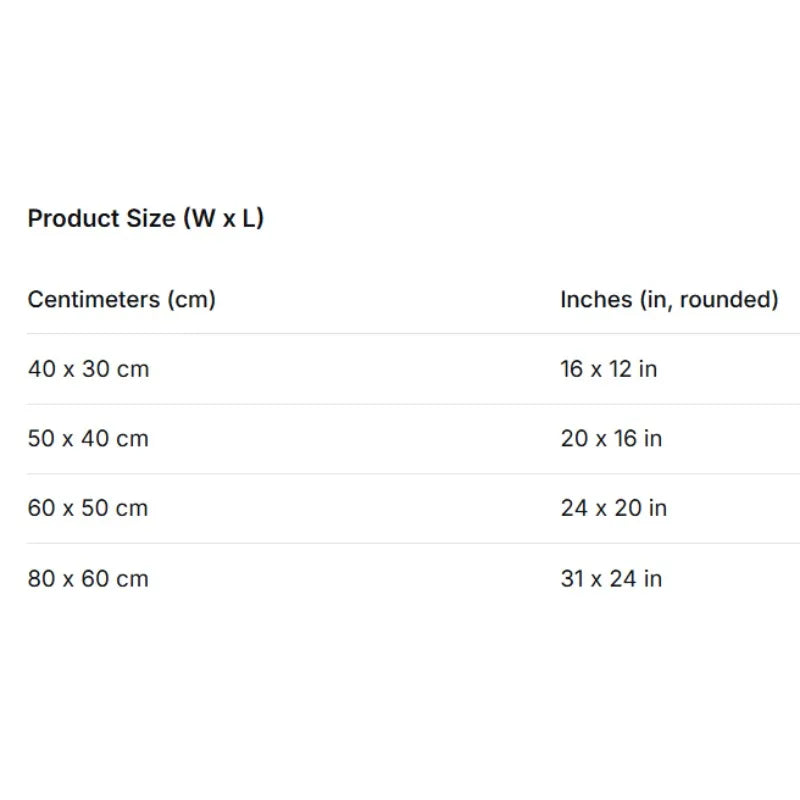The height and width of the screenshot is (800, 800).
Task: Click the 80 x 60 cm cell
Action: tap(88, 578)
